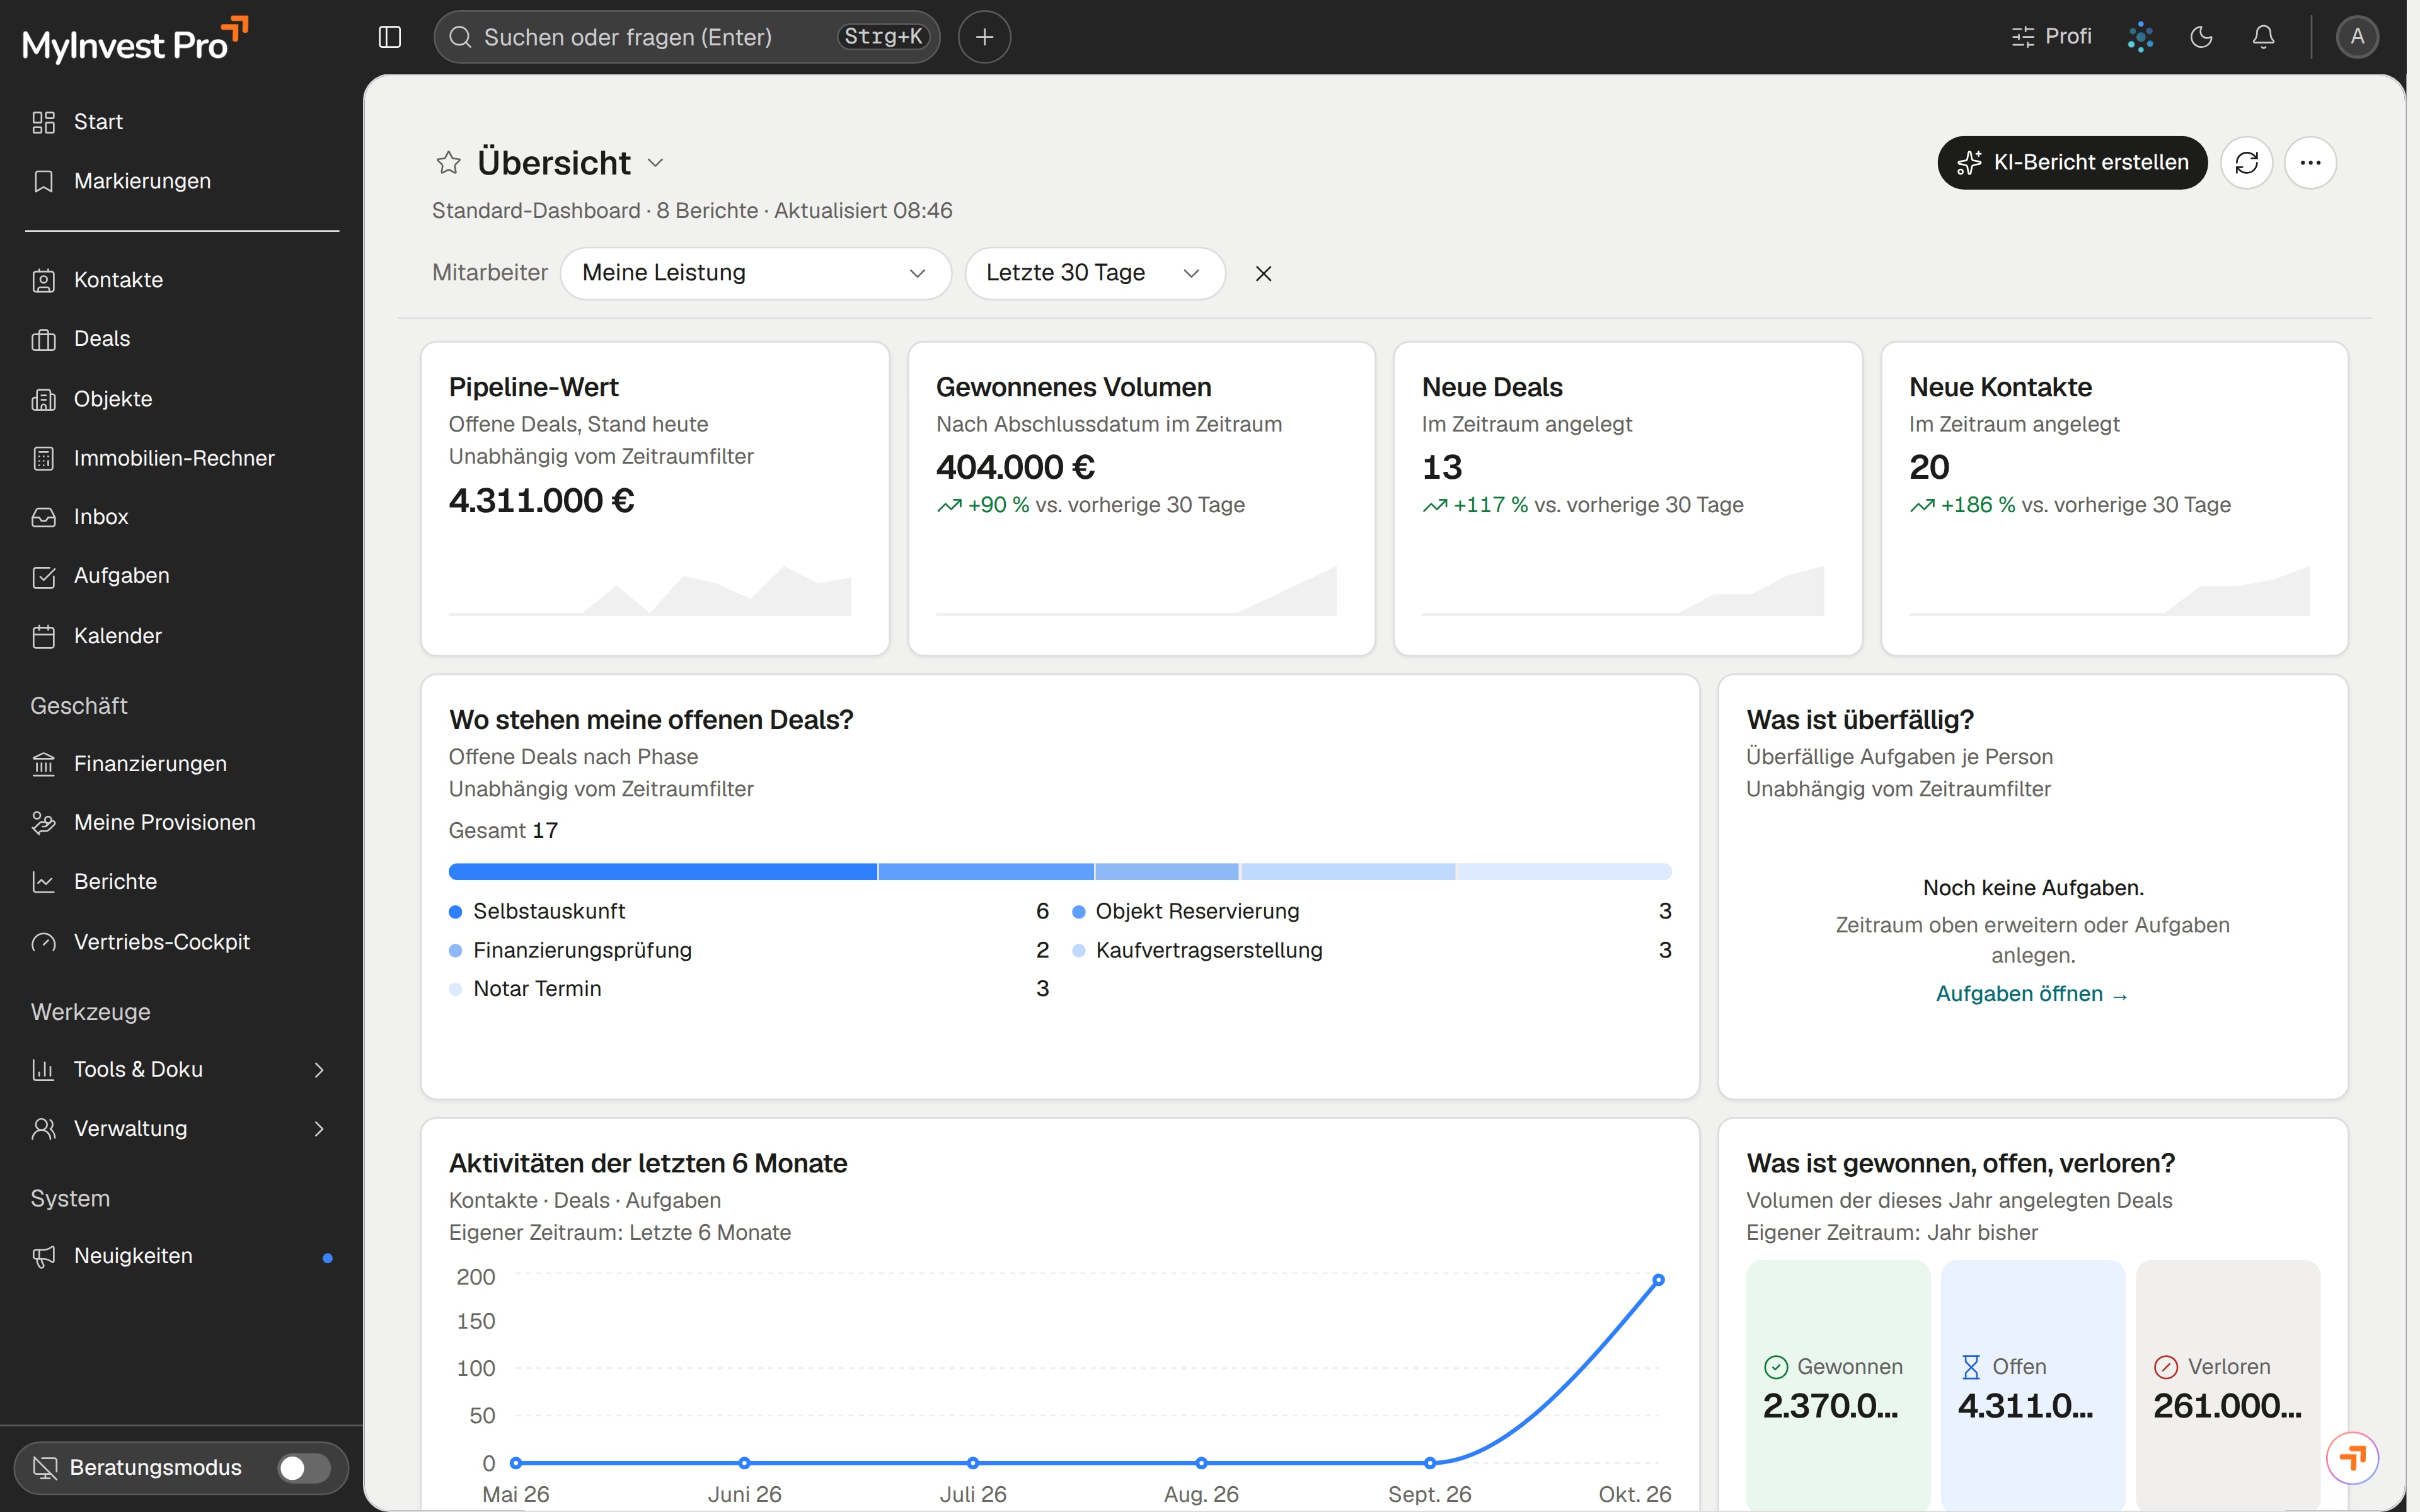This screenshot has height=1512, width=2420.
Task: Clear filters with the X icon
Action: pyautogui.click(x=1263, y=273)
